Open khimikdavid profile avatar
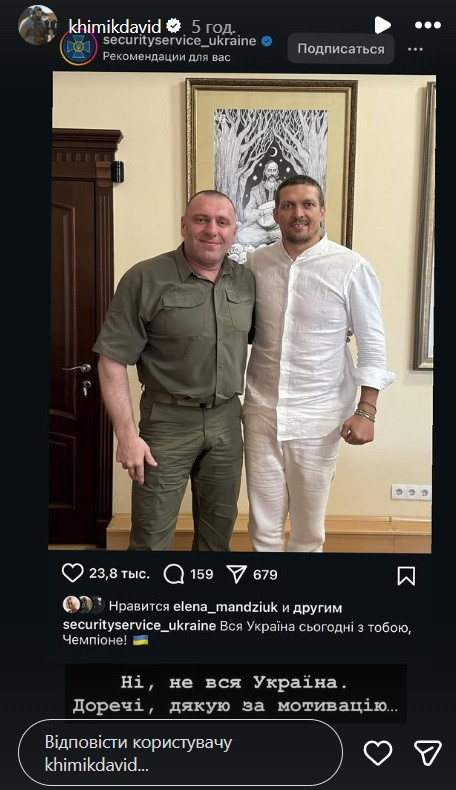Screen dimensions: 456x790 point(37,25)
